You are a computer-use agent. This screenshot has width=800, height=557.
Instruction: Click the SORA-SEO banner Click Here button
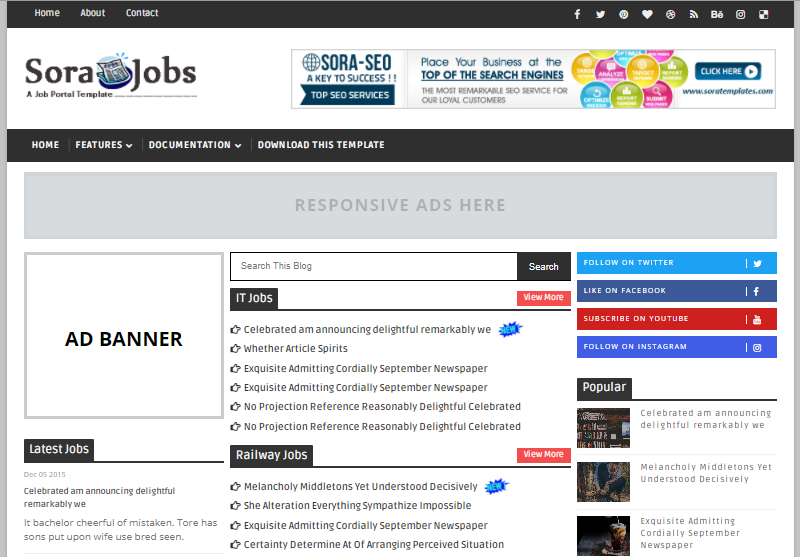tap(728, 71)
